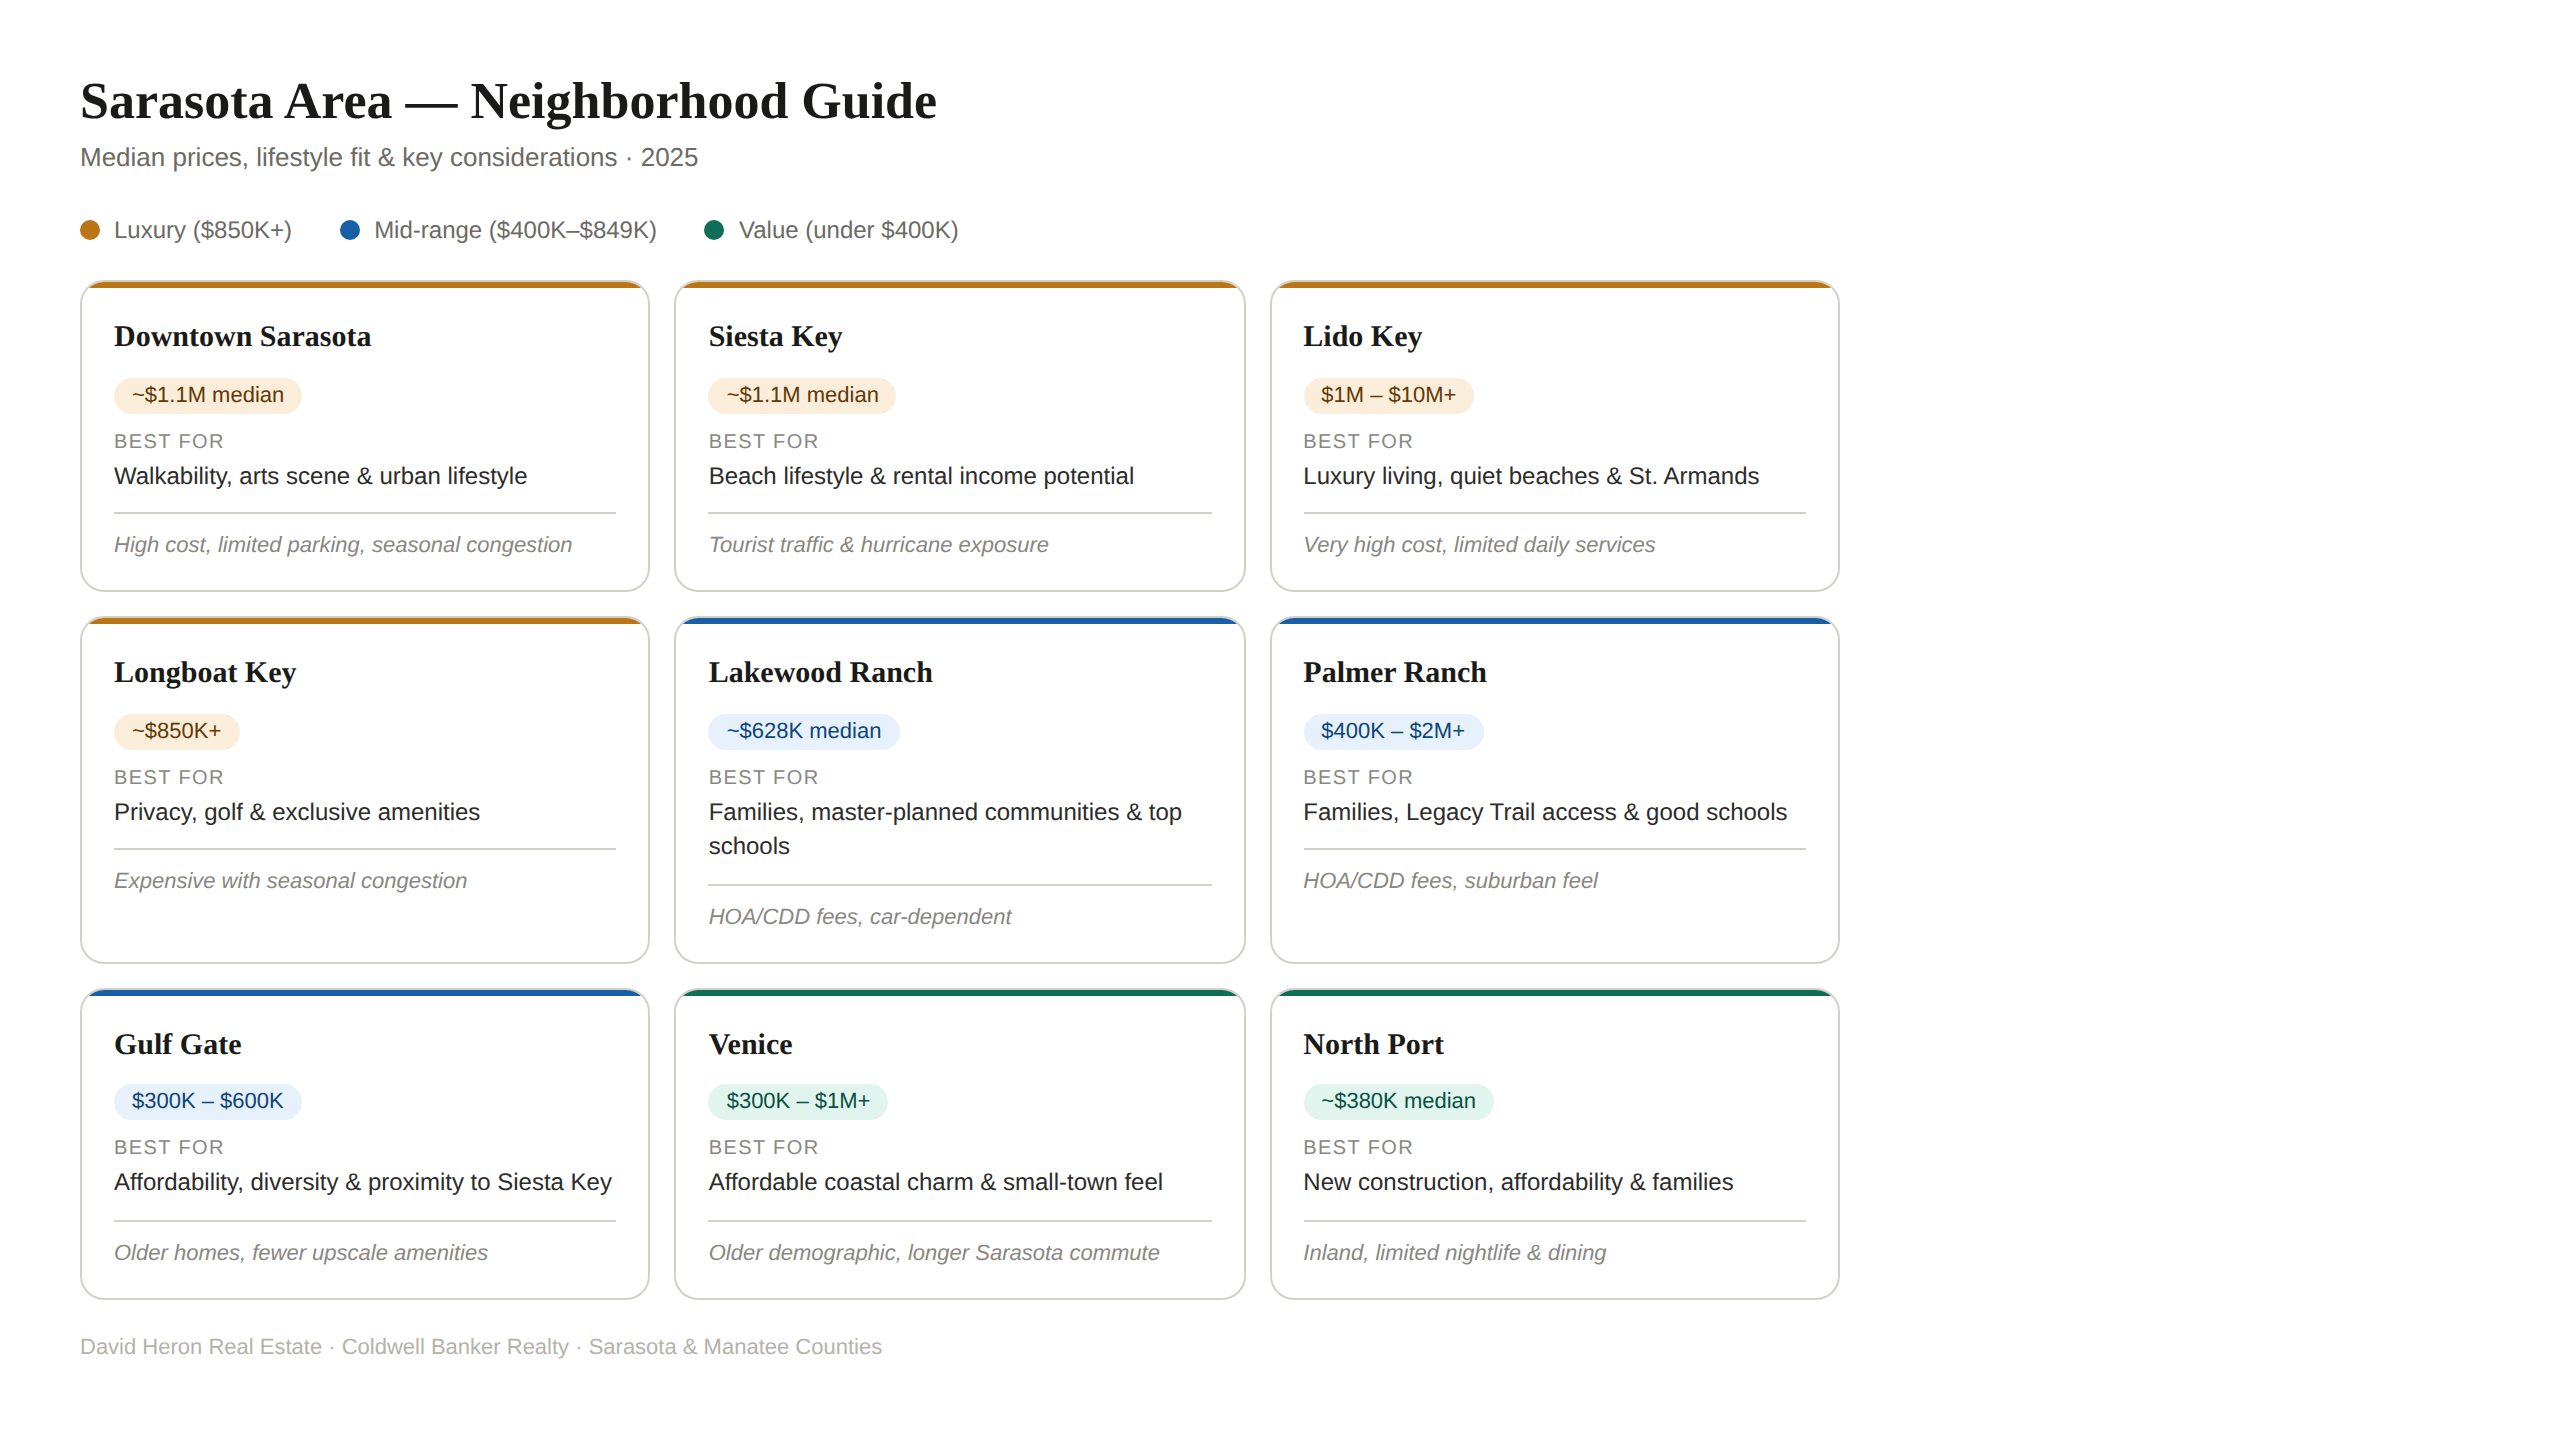
Task: Select the Lakewood Ranch ~$628K median badge
Action: click(x=803, y=731)
